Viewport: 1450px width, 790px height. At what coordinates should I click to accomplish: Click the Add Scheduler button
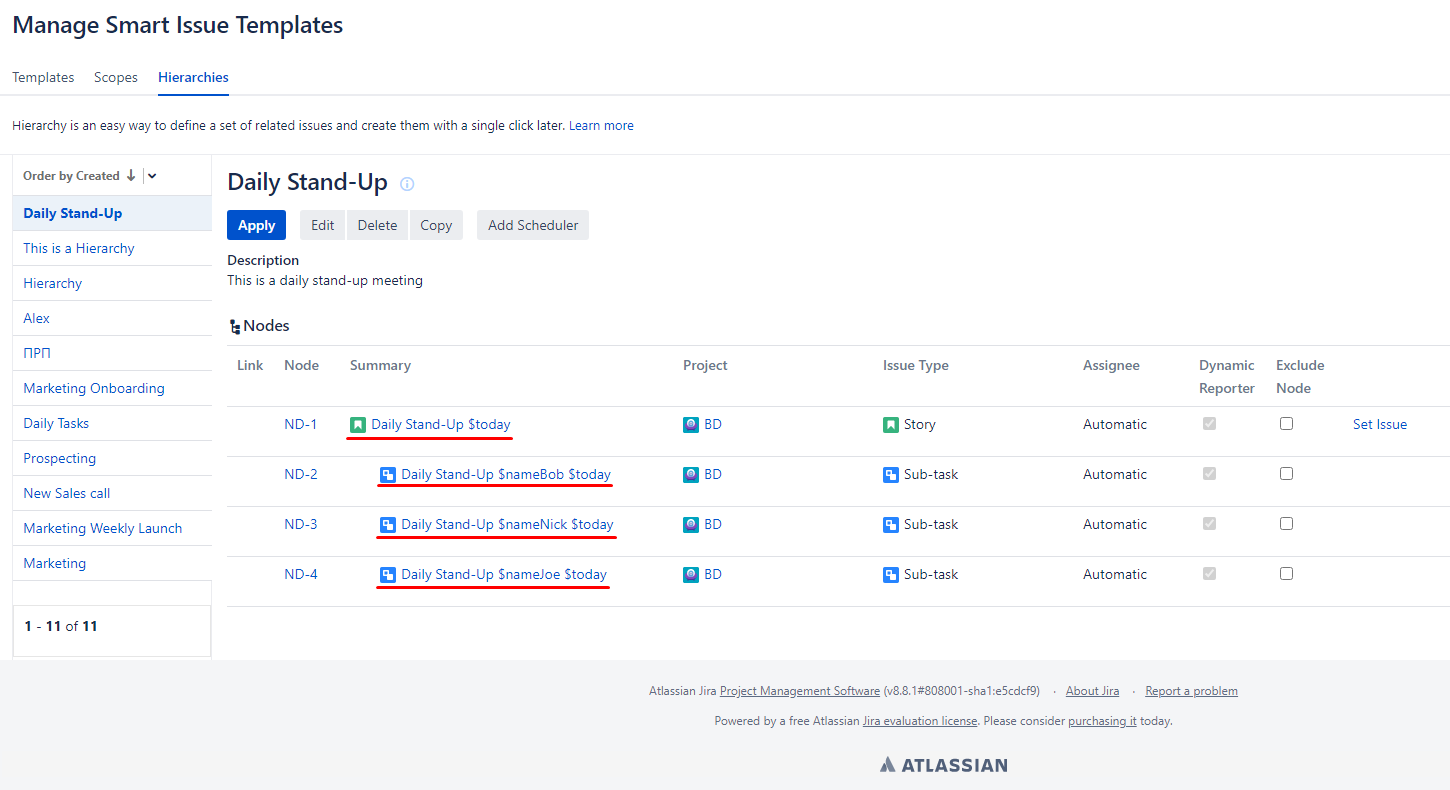click(533, 225)
